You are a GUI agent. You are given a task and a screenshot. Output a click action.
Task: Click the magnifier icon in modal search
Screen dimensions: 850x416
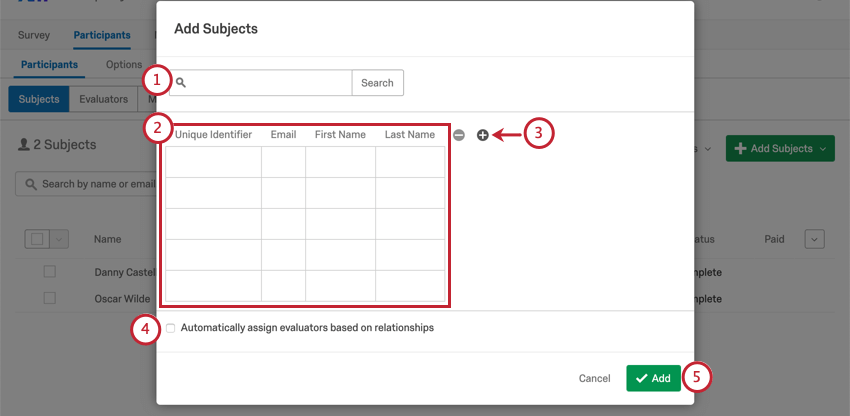(x=181, y=83)
